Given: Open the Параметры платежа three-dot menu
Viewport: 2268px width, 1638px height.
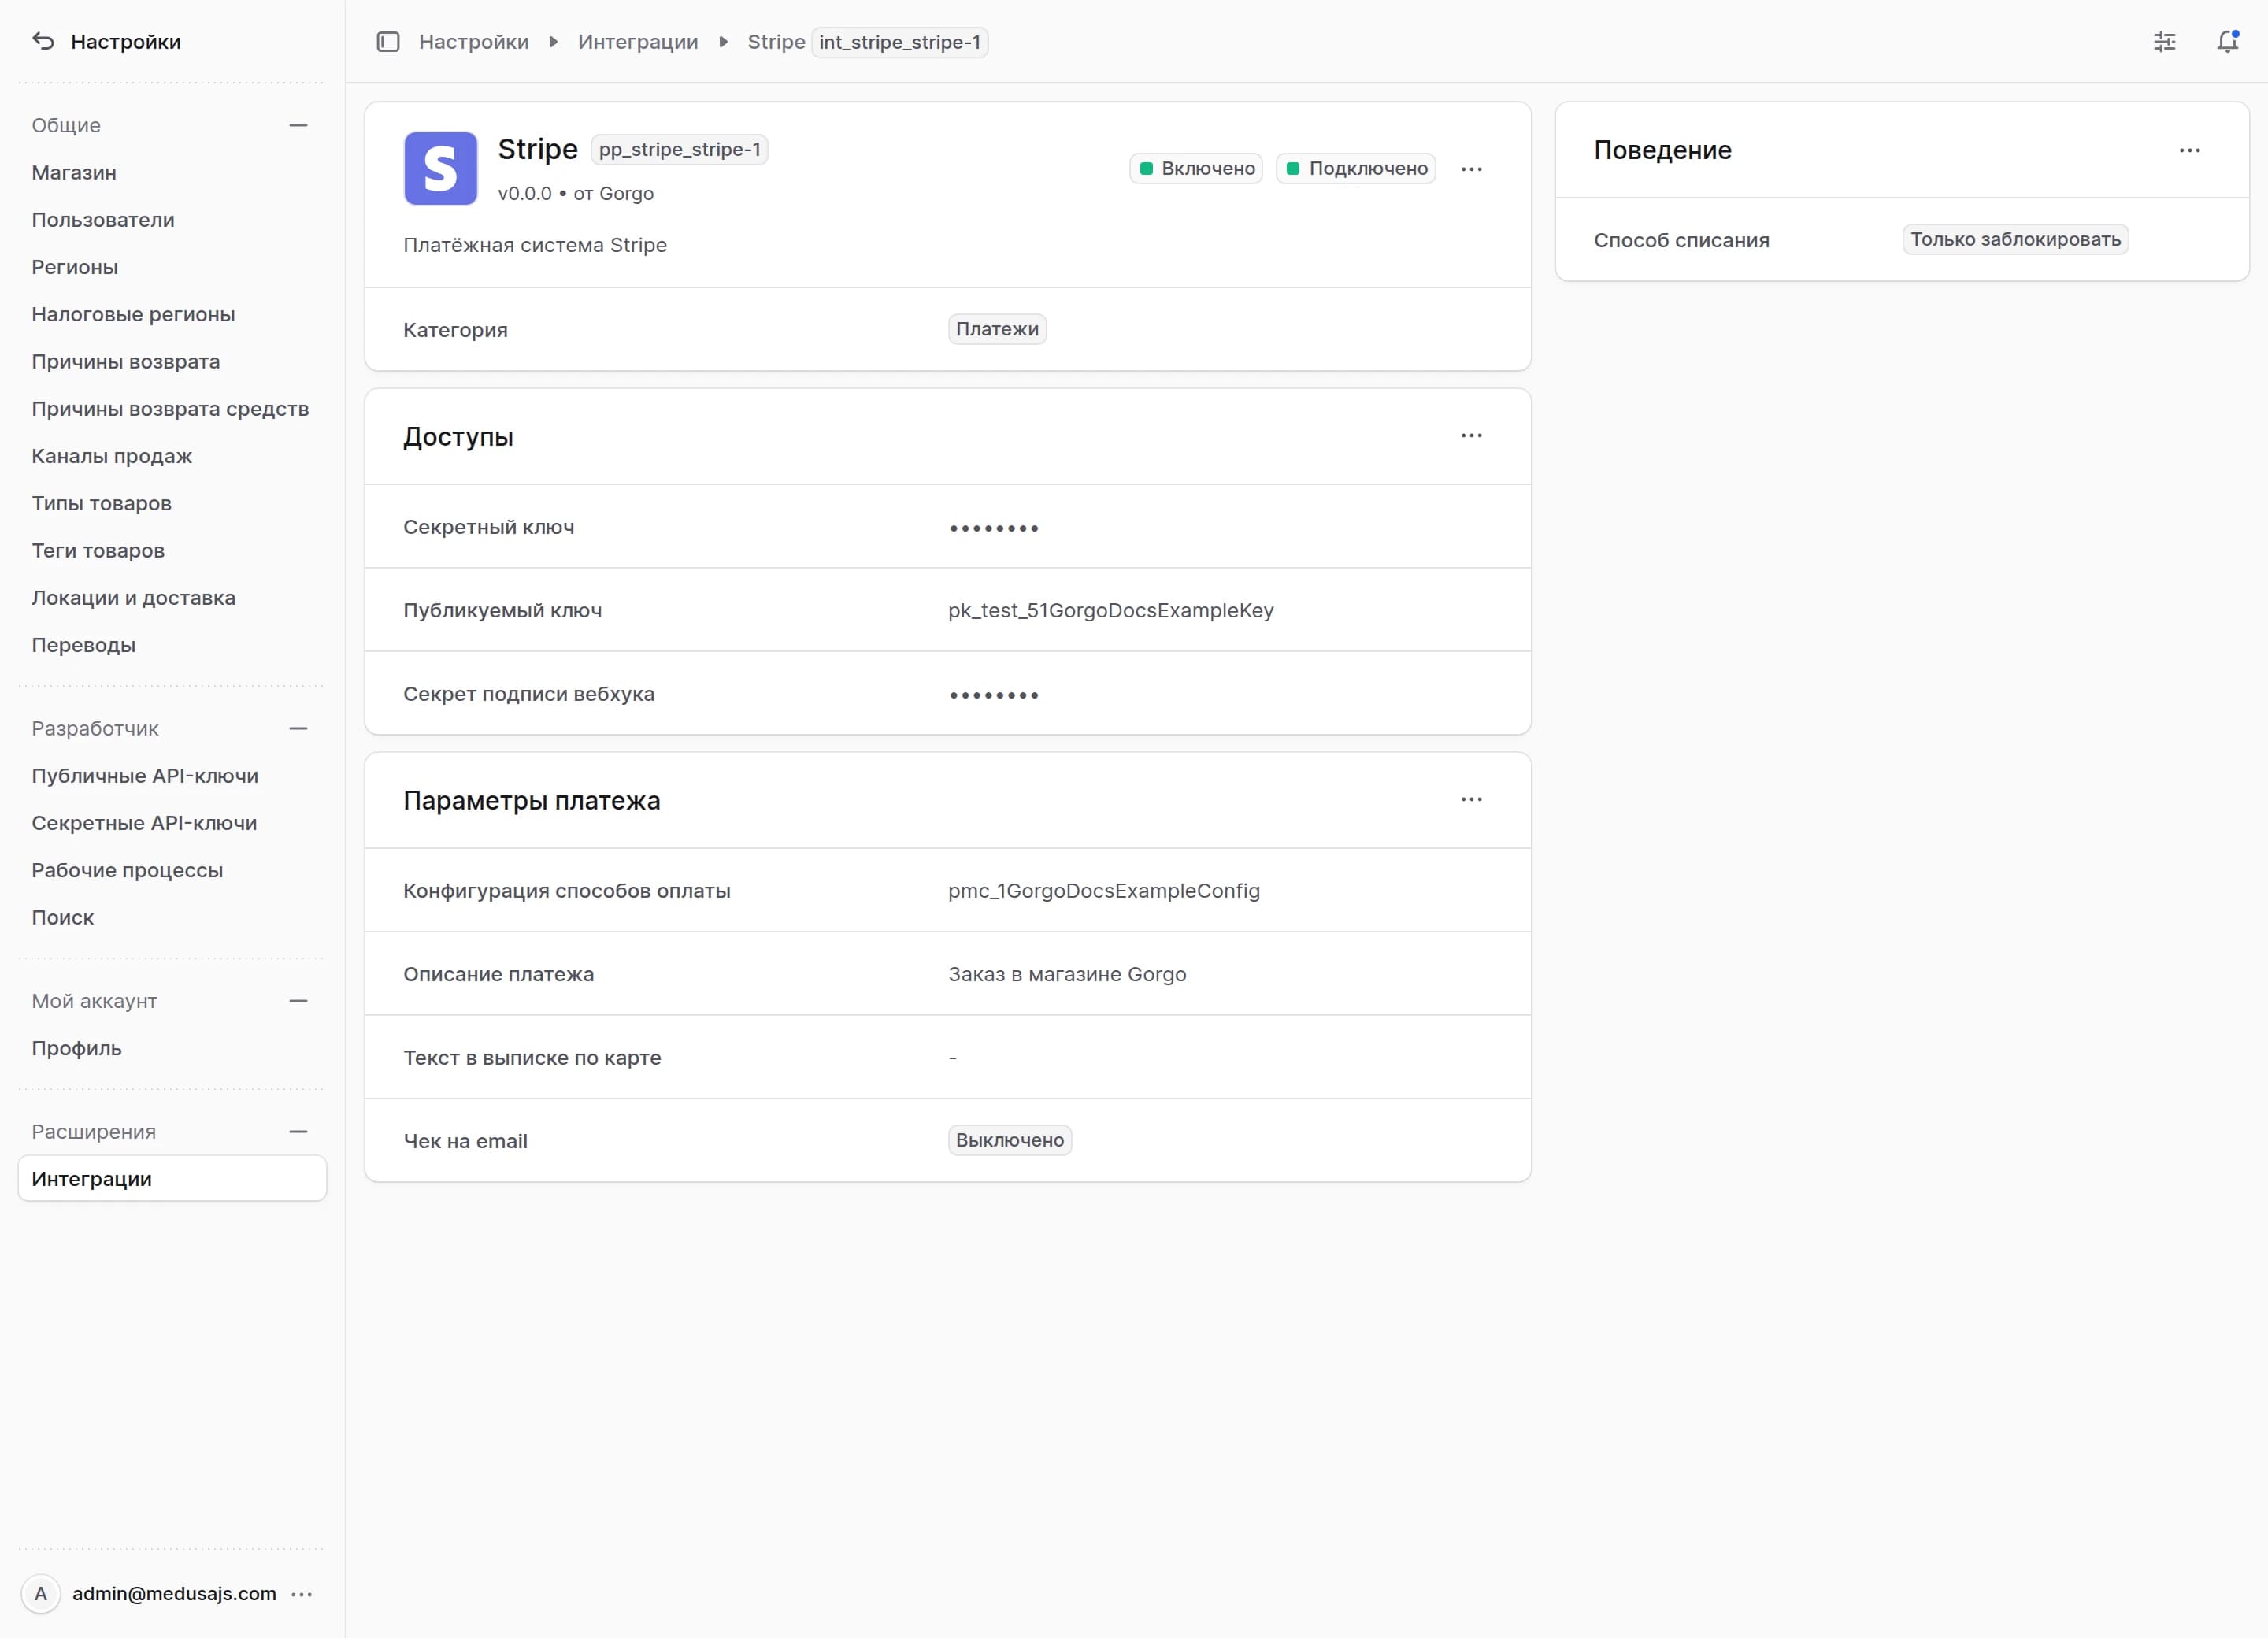Looking at the screenshot, I should 1471,800.
